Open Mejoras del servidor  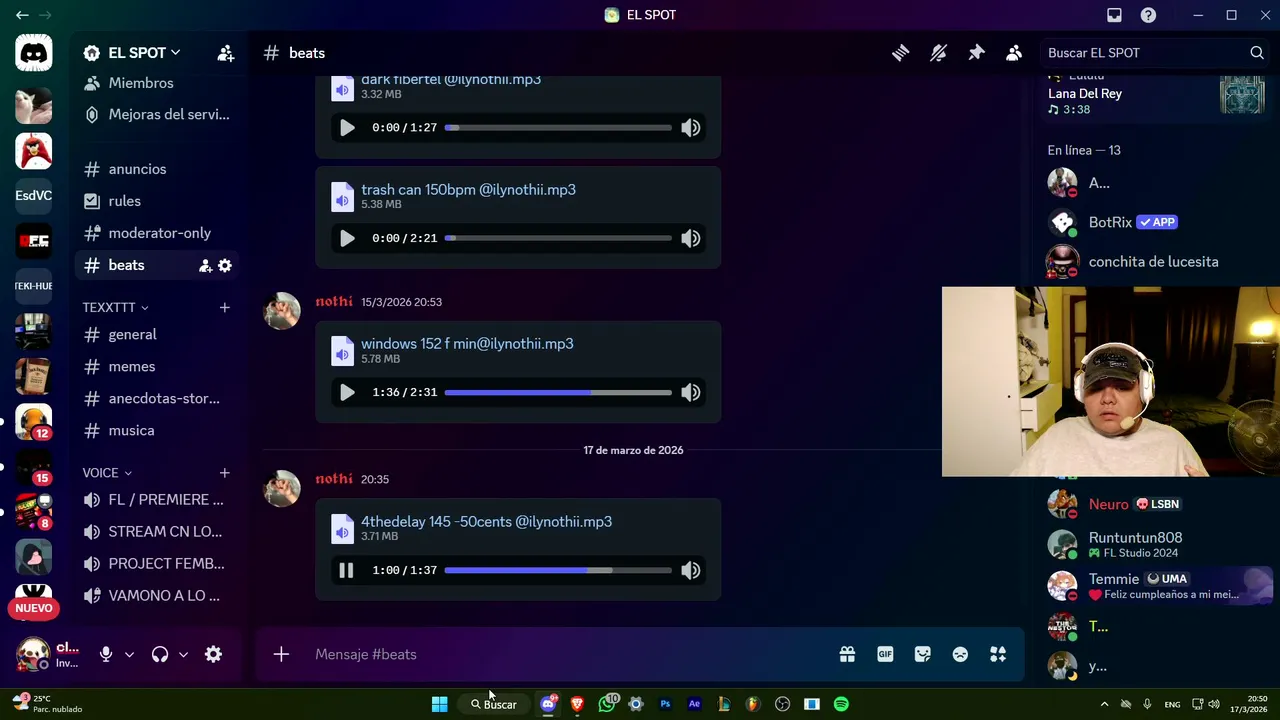(157, 114)
